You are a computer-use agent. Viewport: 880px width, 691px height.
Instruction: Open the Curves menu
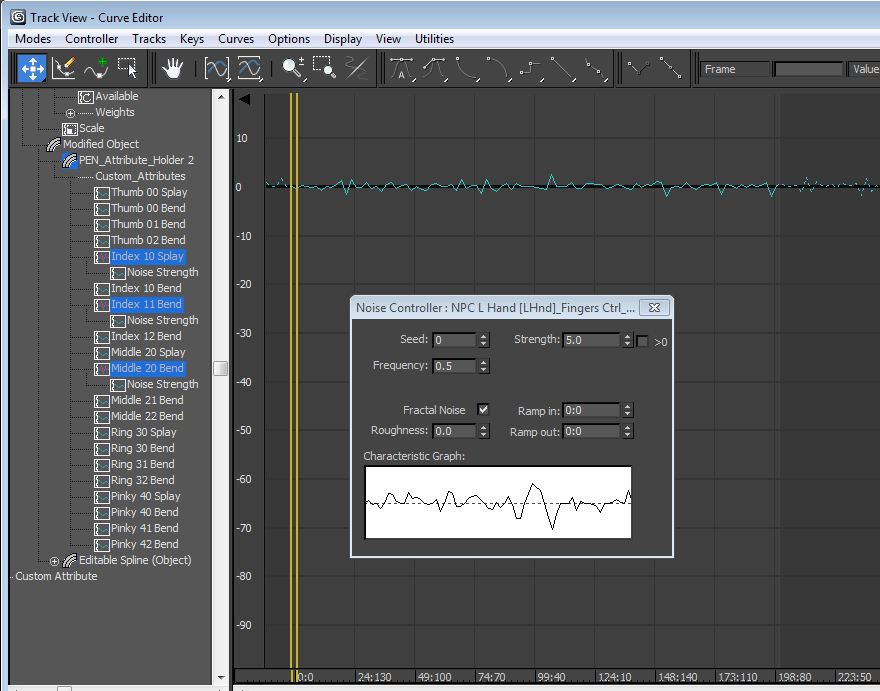(x=236, y=39)
